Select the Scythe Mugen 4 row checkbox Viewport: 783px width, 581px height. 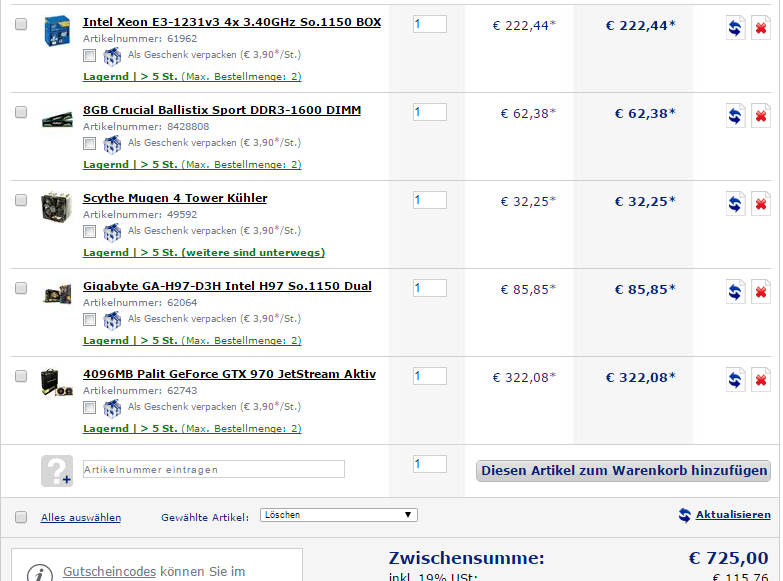pos(21,200)
